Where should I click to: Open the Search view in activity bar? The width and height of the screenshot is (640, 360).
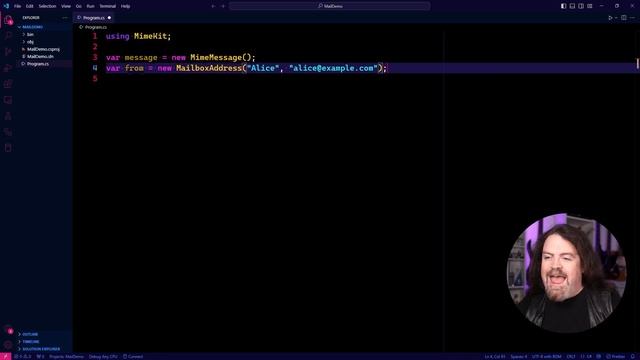8,36
